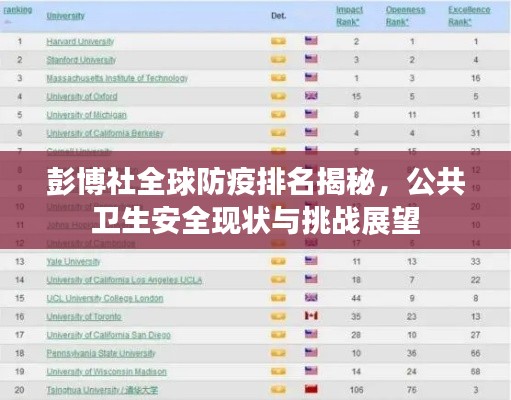
Task: Click the Det. badge icon for Yale University
Action: pyautogui.click(x=278, y=261)
